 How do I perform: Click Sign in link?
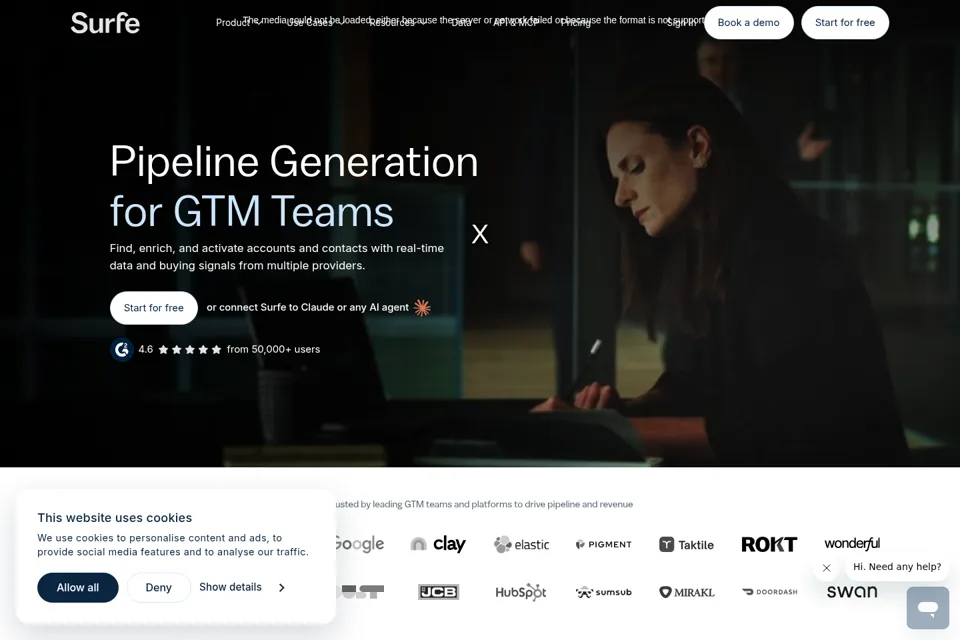pyautogui.click(x=681, y=23)
